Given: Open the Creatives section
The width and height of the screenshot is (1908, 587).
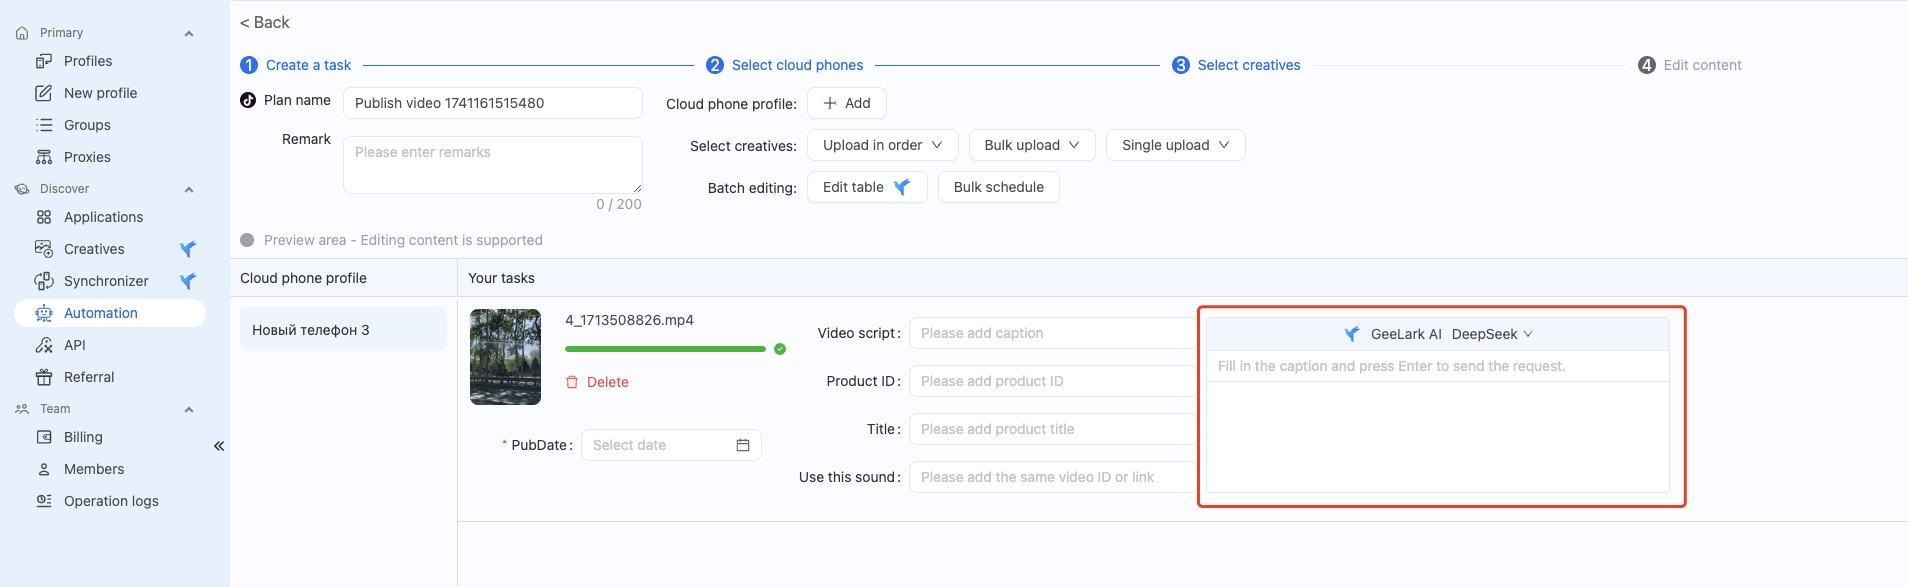Looking at the screenshot, I should (94, 249).
